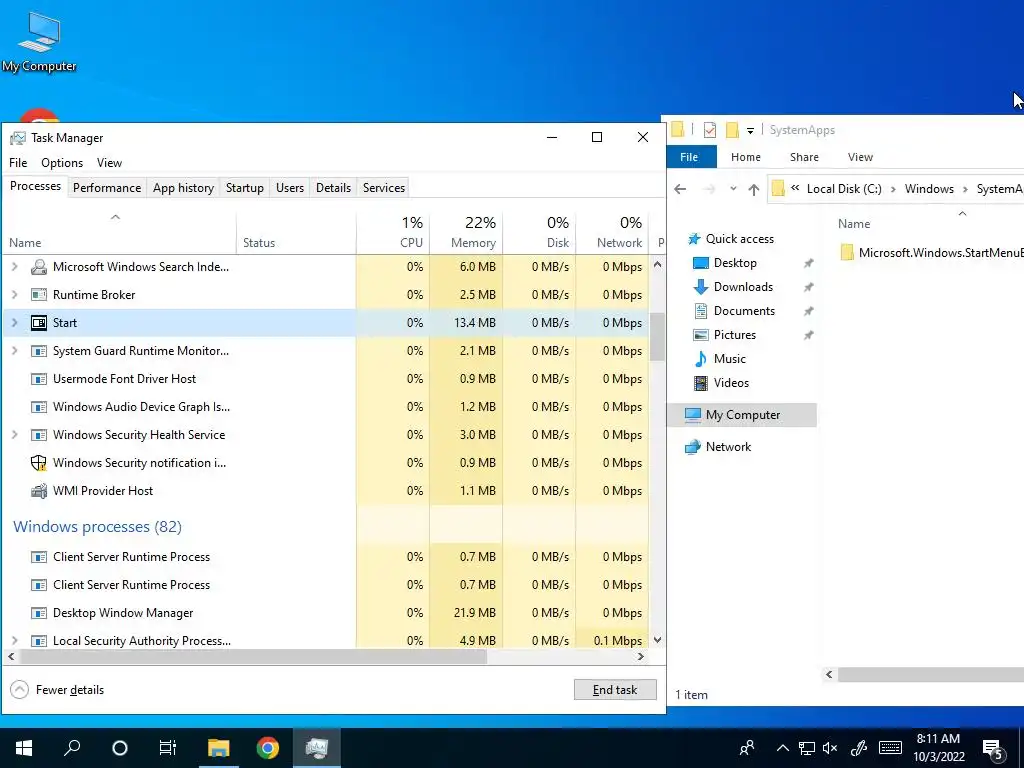
Task: Switch to Details tab
Action: click(334, 187)
